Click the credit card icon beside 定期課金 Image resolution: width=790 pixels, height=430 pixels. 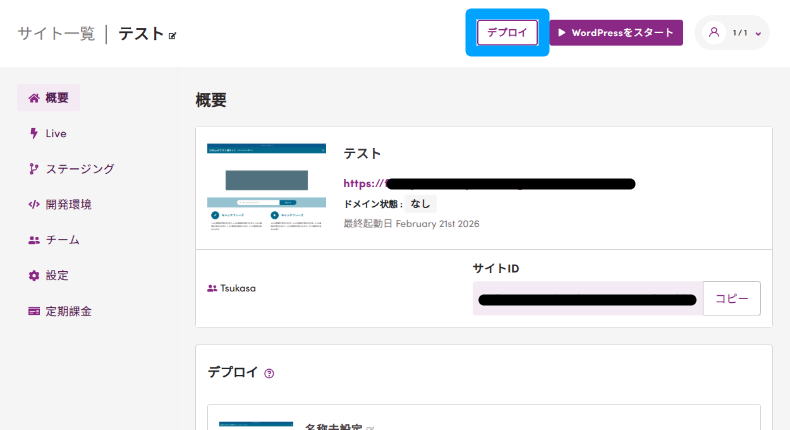click(34, 312)
